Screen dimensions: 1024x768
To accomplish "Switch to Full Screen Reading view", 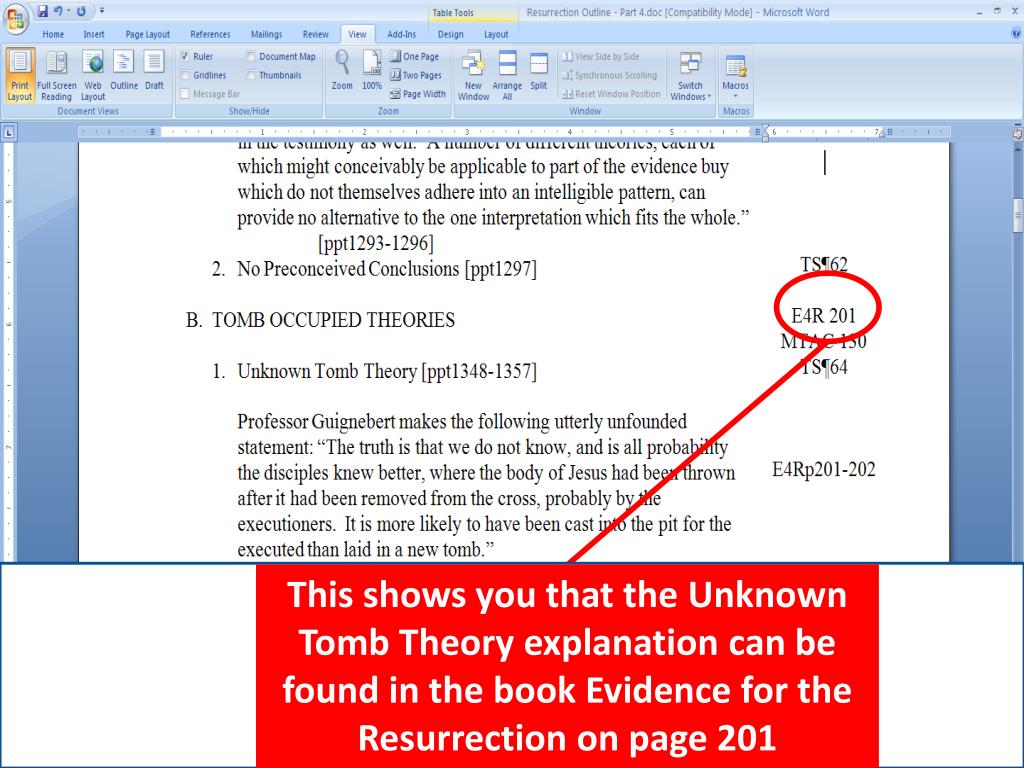I will click(56, 76).
